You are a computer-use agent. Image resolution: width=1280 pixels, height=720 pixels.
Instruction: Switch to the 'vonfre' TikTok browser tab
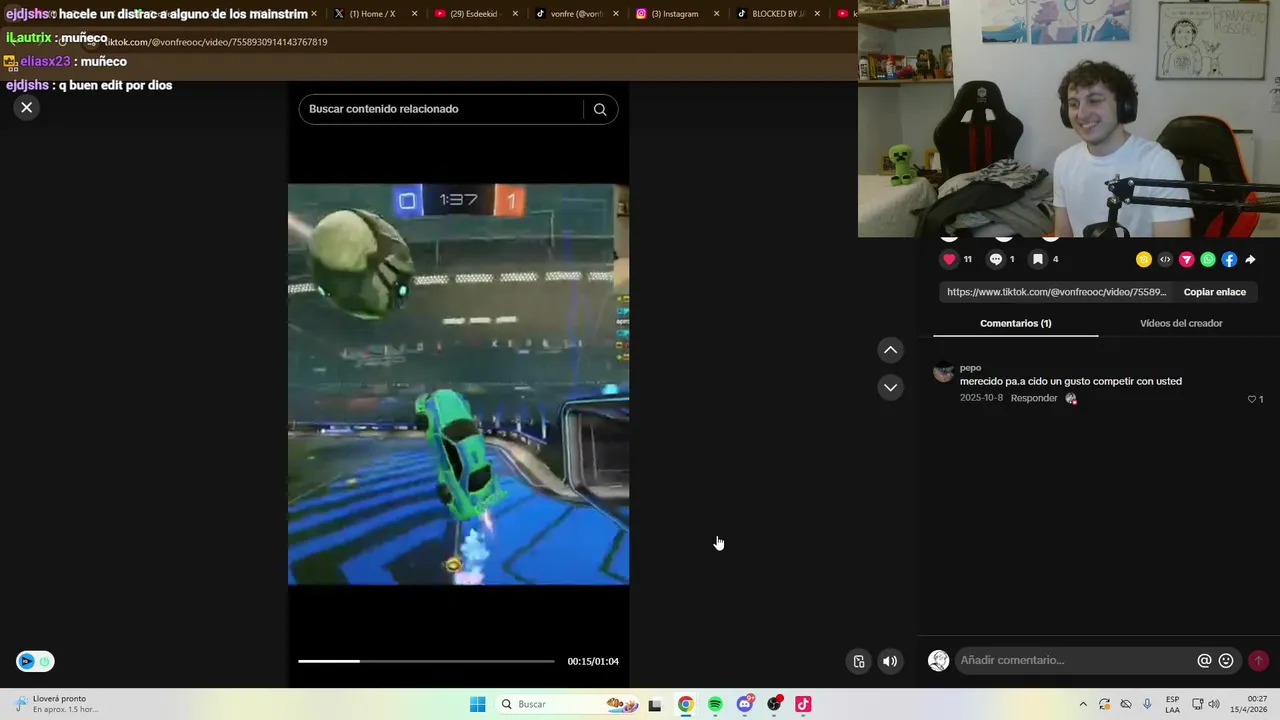[x=575, y=14]
